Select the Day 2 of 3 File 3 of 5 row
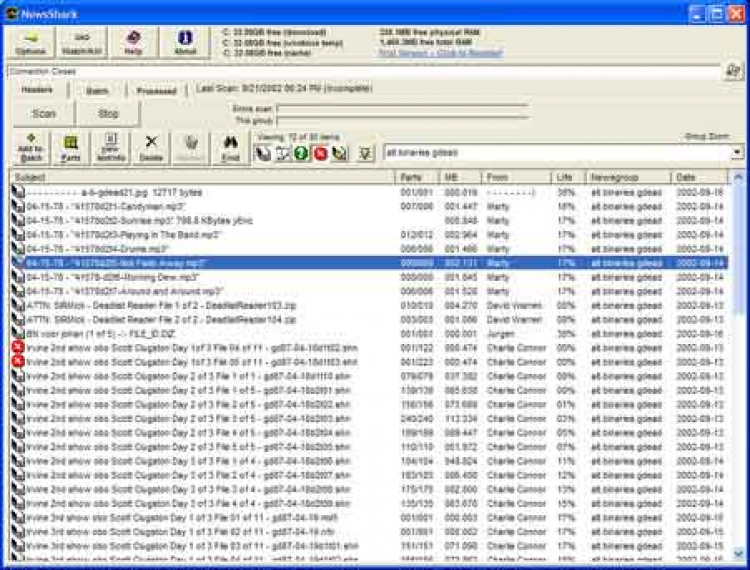The height and width of the screenshot is (570, 750). [x=369, y=419]
